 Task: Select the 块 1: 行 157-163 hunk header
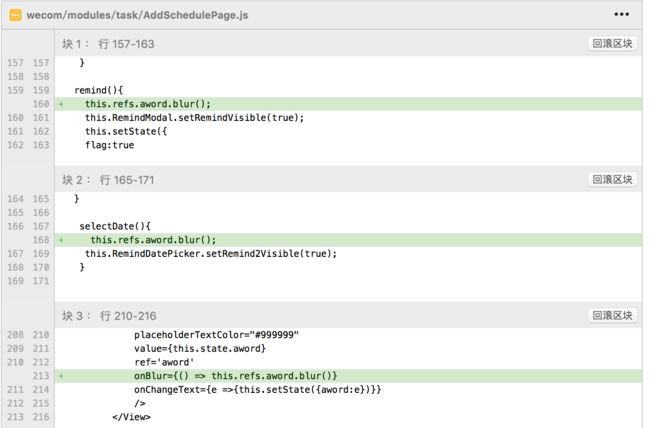(x=108, y=44)
